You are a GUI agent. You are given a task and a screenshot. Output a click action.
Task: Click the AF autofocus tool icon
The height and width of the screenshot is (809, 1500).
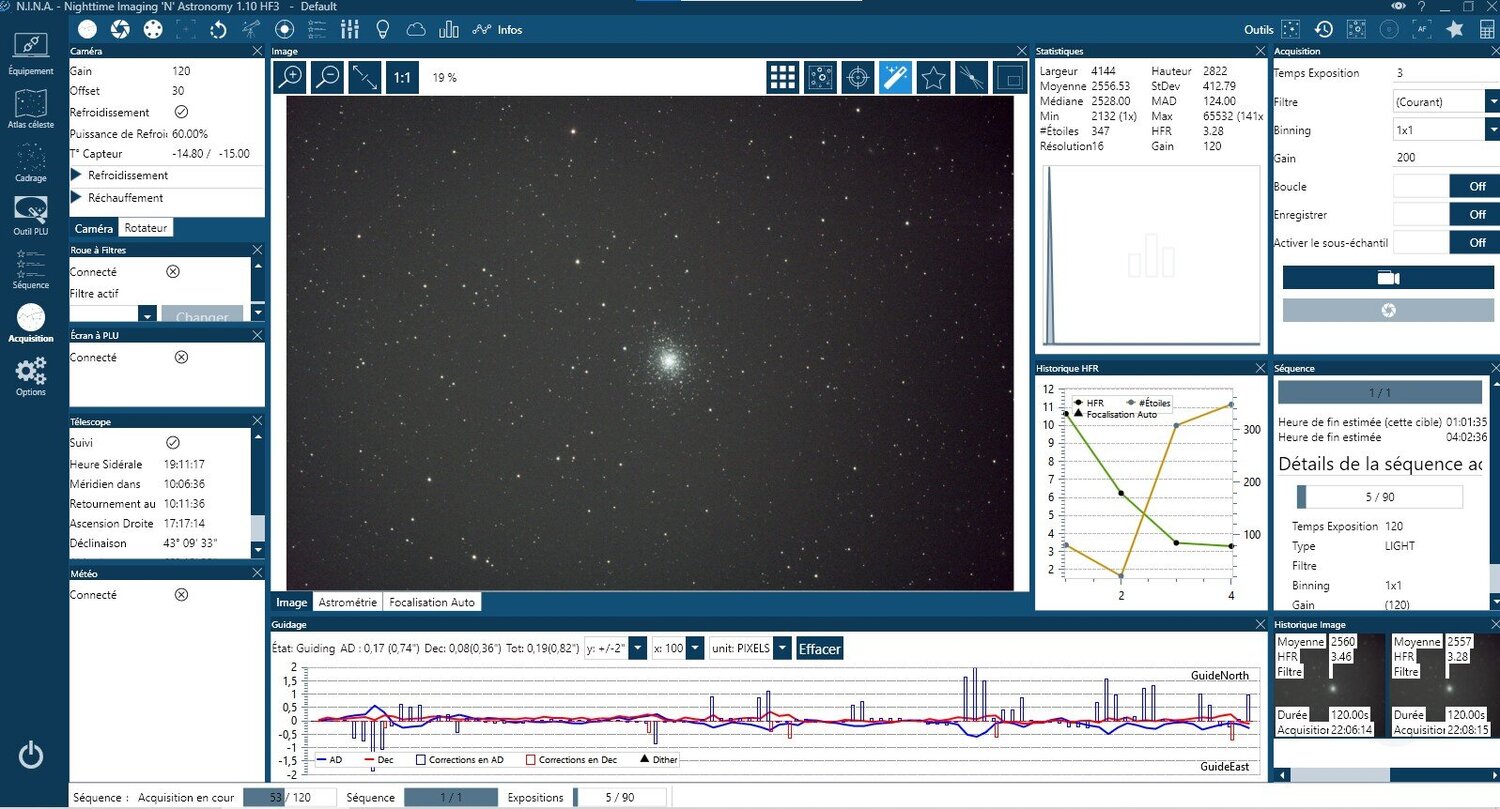1423,29
